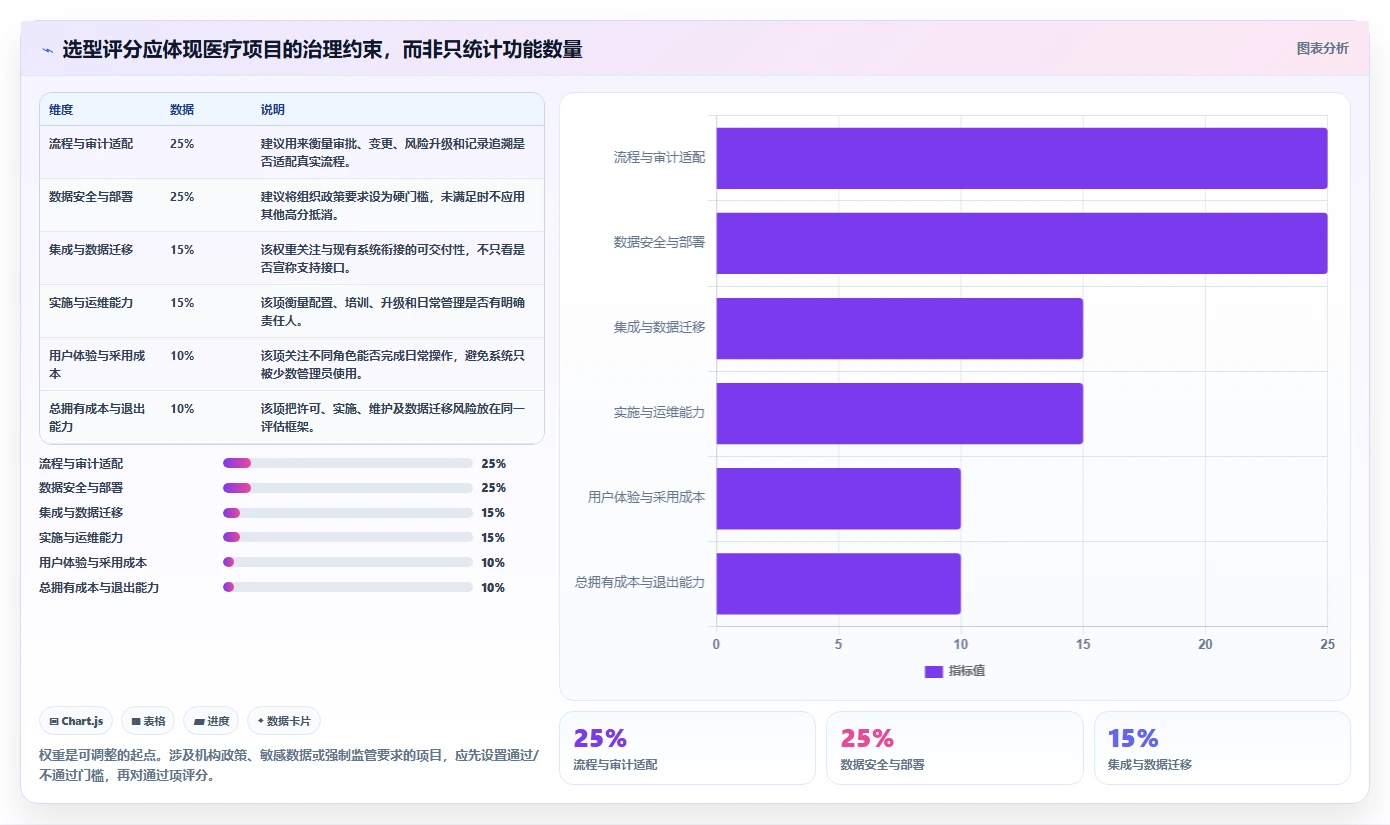Viewport: 1390px width, 825px height.
Task: Click the pink 25% 数据安全与部署 data card
Action: click(954, 748)
